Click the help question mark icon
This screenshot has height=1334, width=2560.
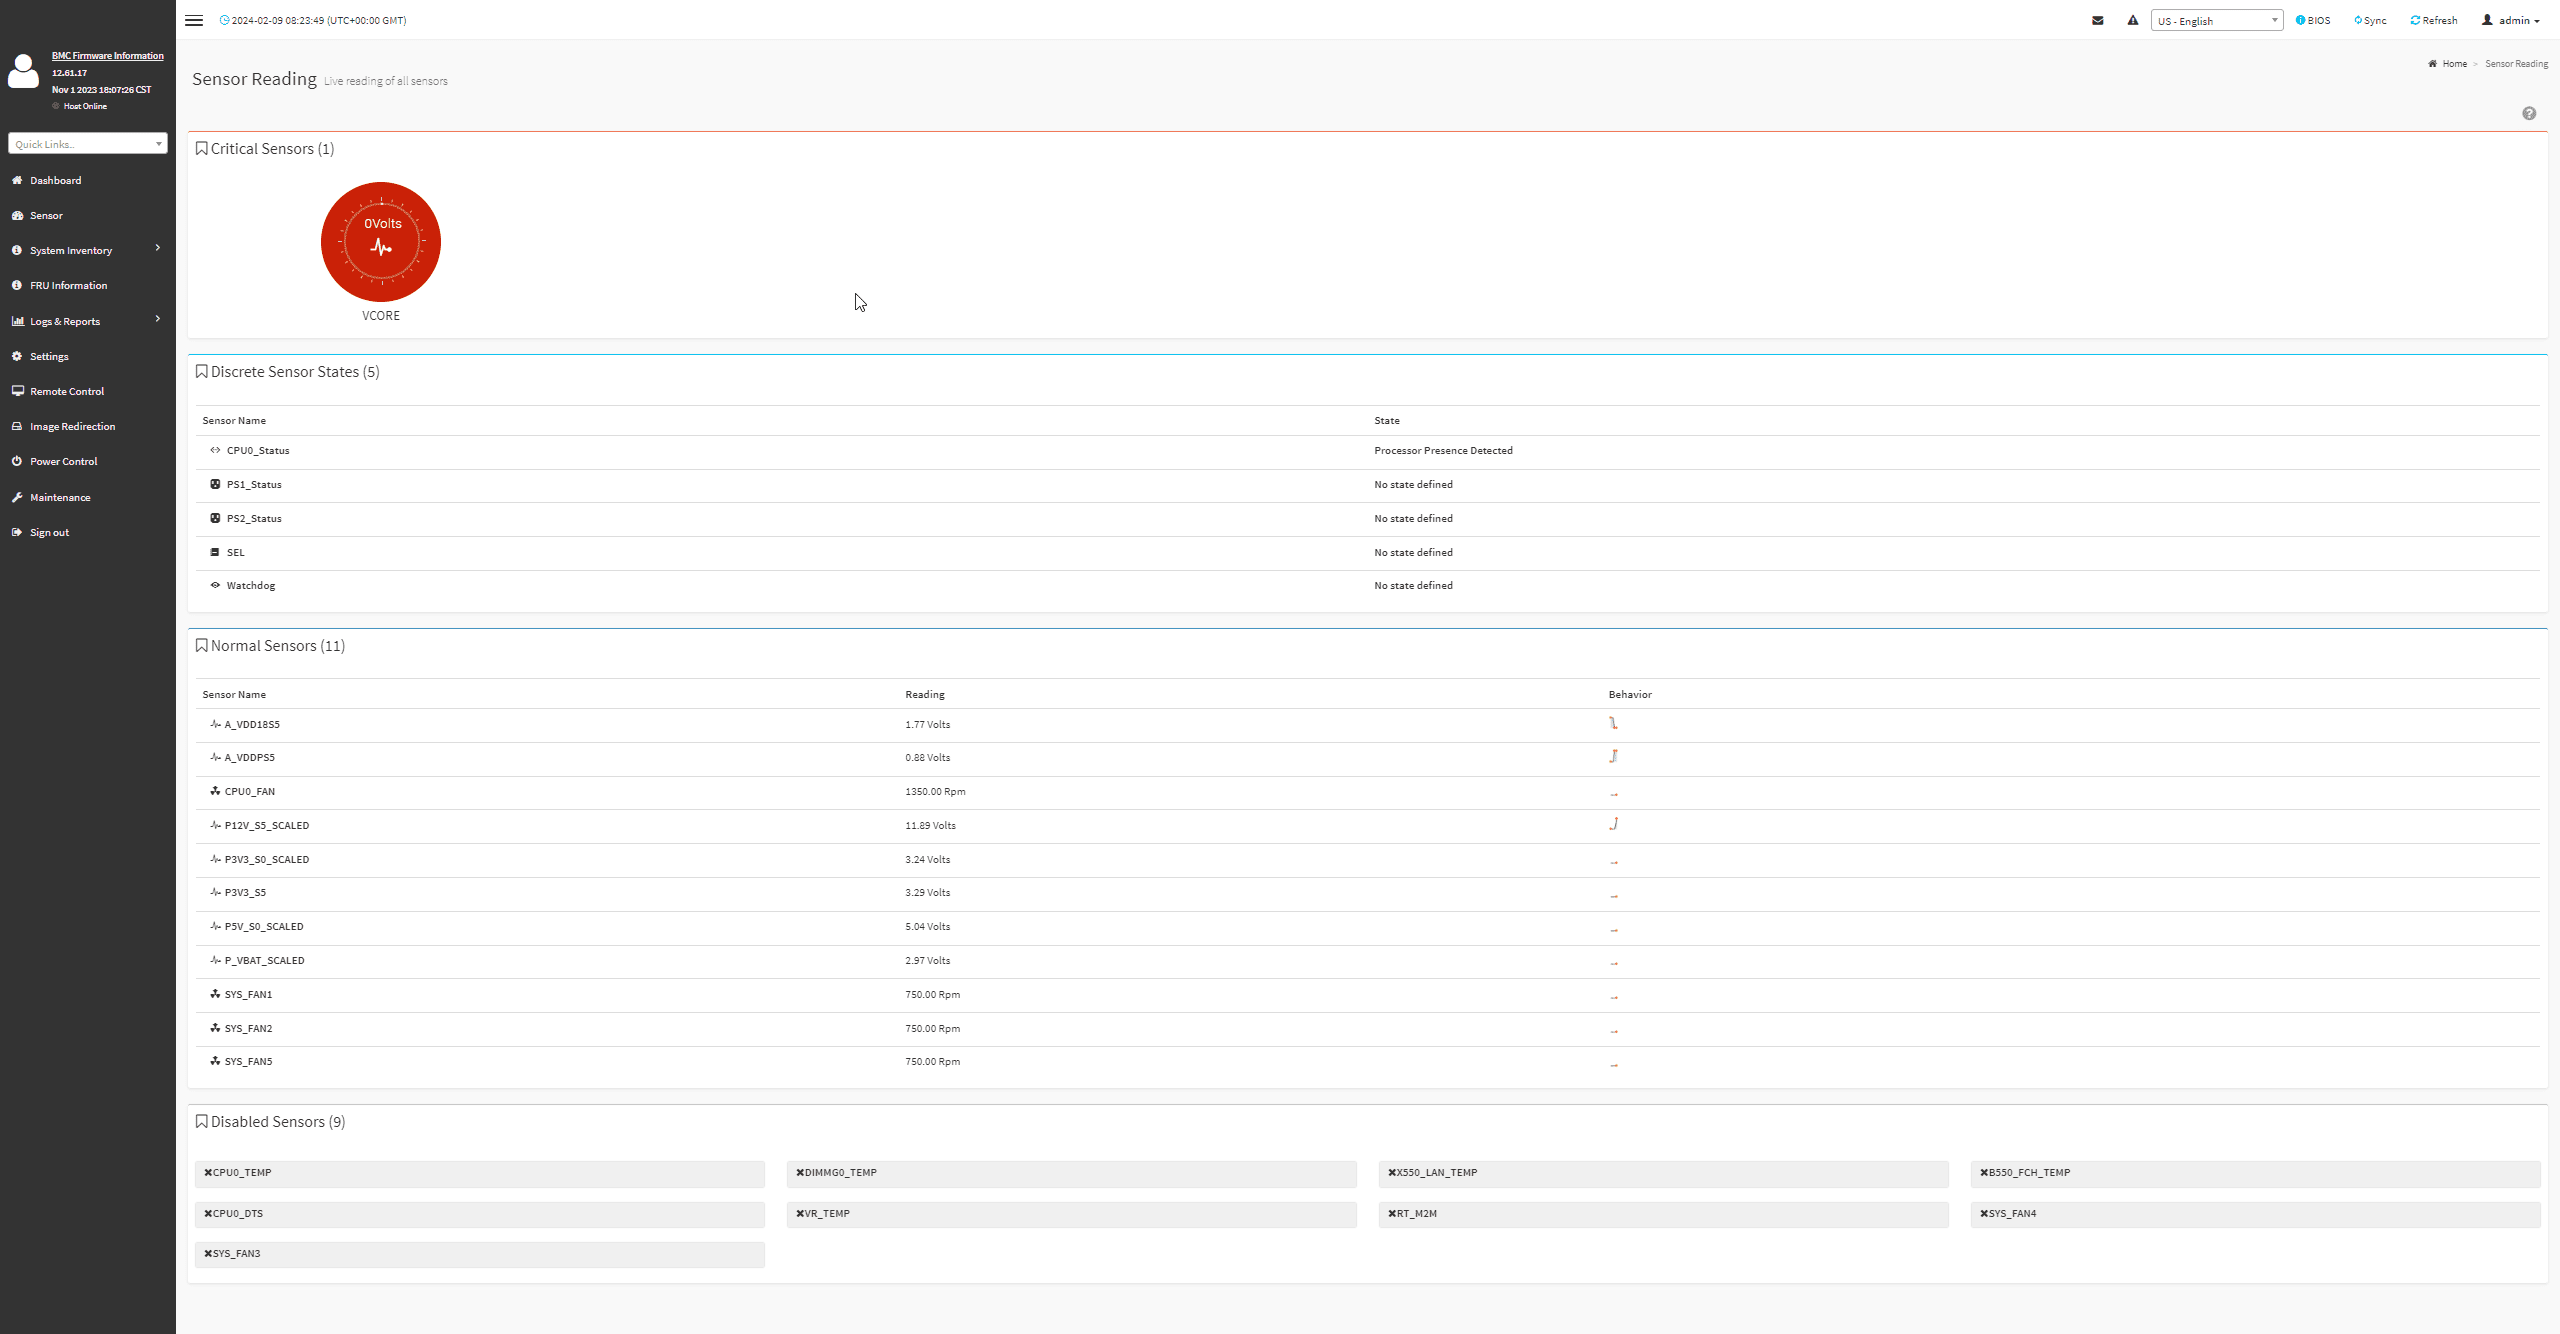point(2528,113)
